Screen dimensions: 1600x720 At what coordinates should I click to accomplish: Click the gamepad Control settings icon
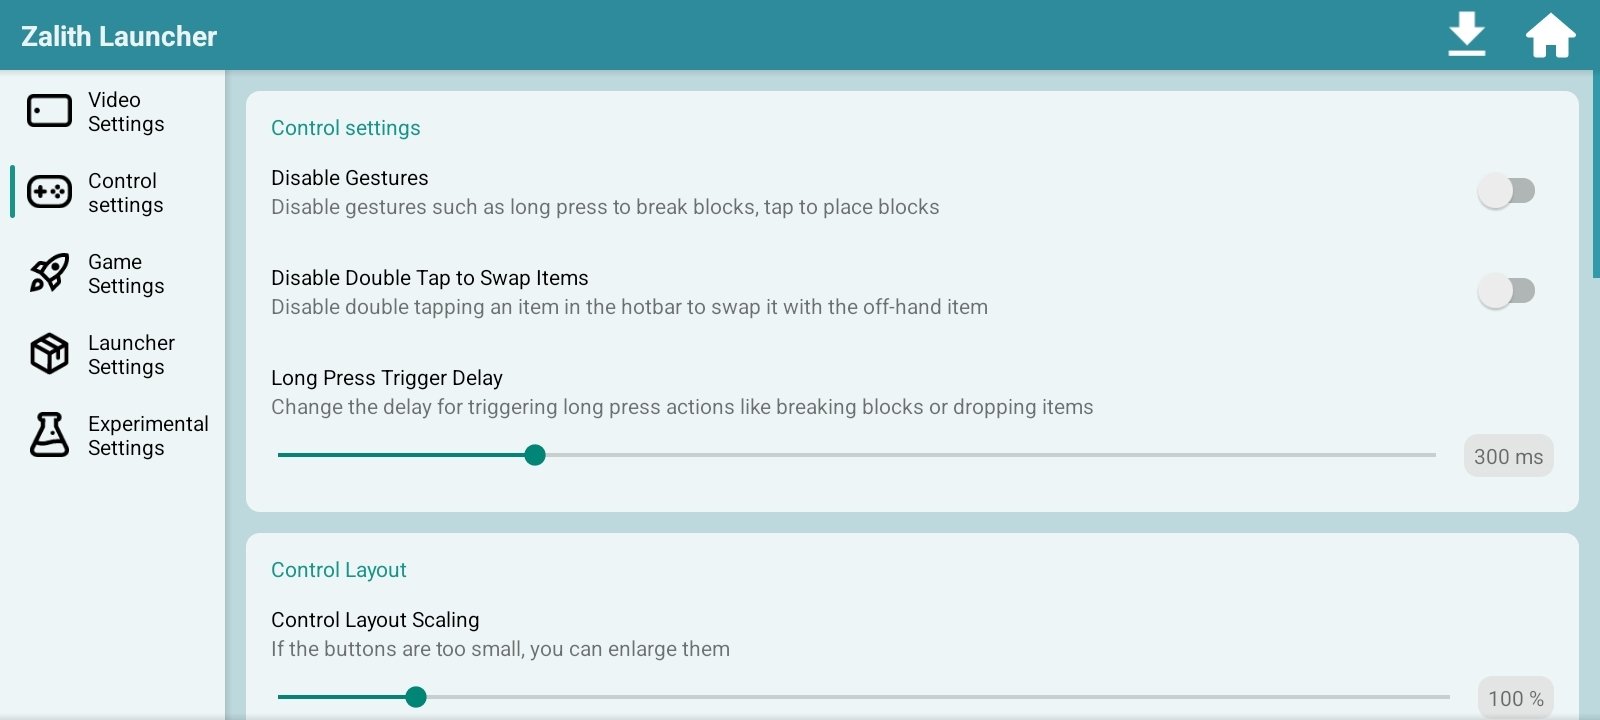[49, 192]
